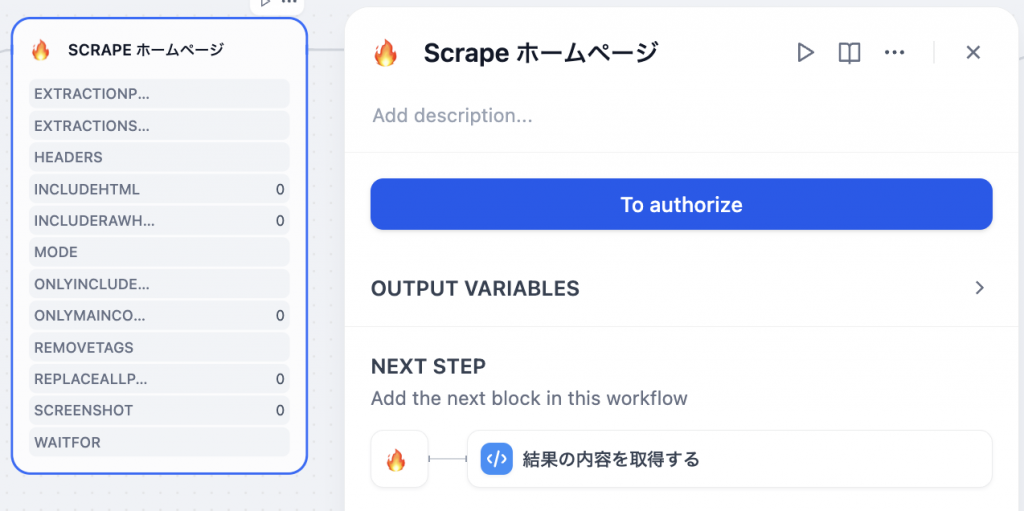Image resolution: width=1024 pixels, height=511 pixels.
Task: Expand the OUTPUT VARIABLES section chevron
Action: [x=979, y=288]
